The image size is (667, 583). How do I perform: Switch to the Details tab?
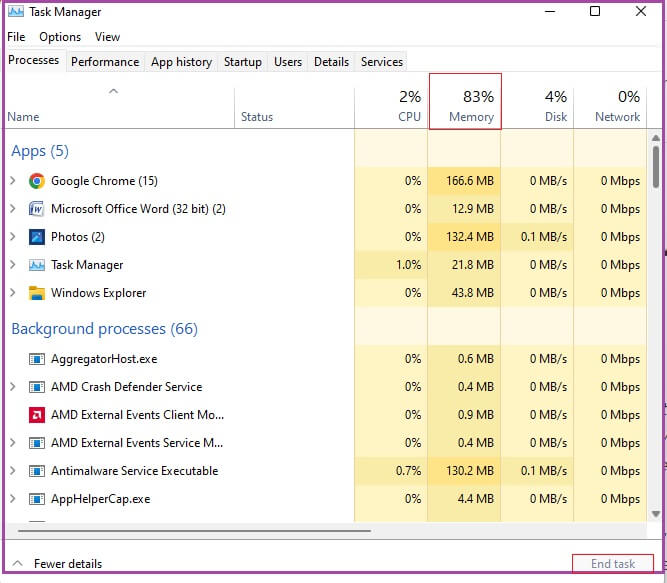[x=331, y=62]
